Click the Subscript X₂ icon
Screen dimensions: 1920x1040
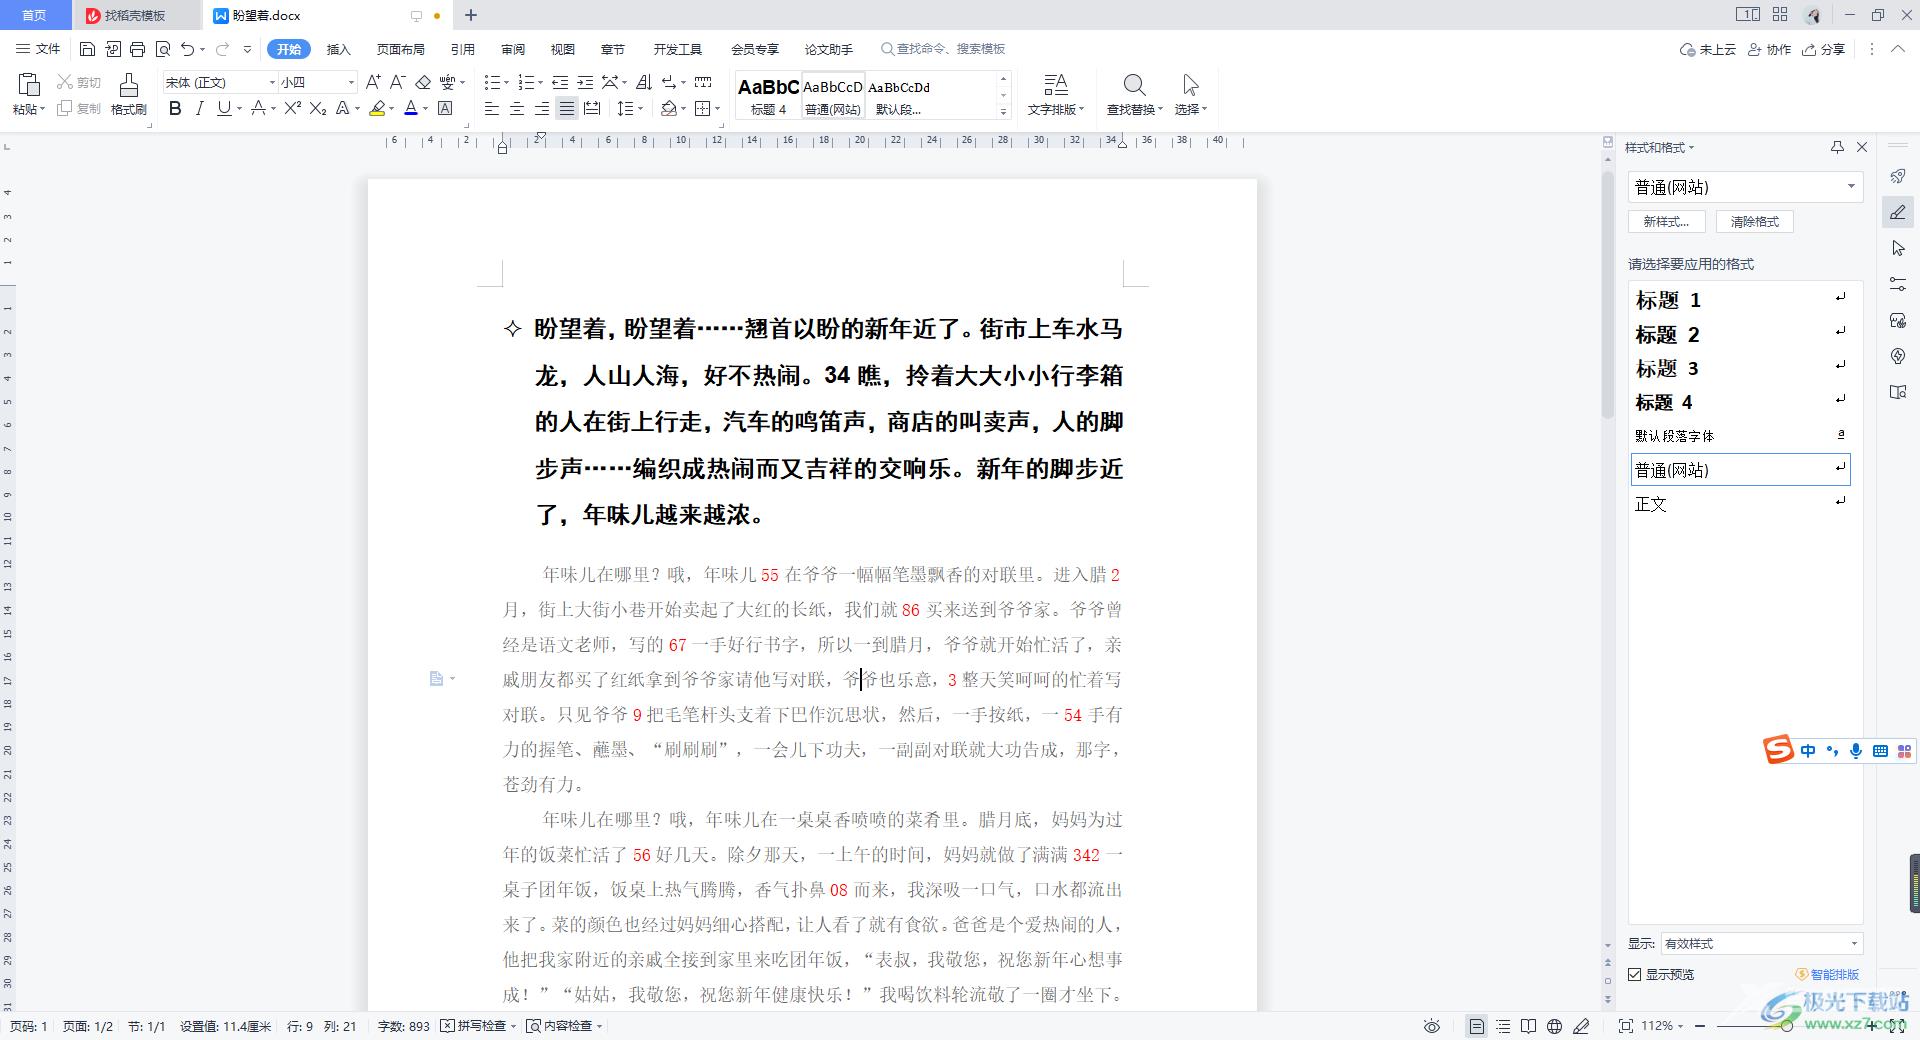click(318, 108)
